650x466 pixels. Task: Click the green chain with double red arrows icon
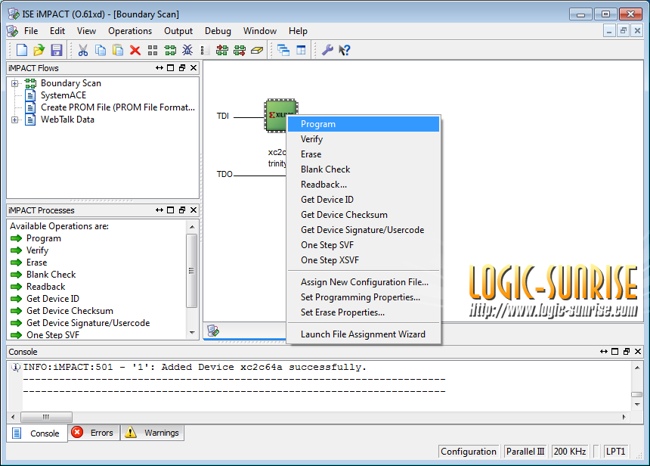(222, 50)
